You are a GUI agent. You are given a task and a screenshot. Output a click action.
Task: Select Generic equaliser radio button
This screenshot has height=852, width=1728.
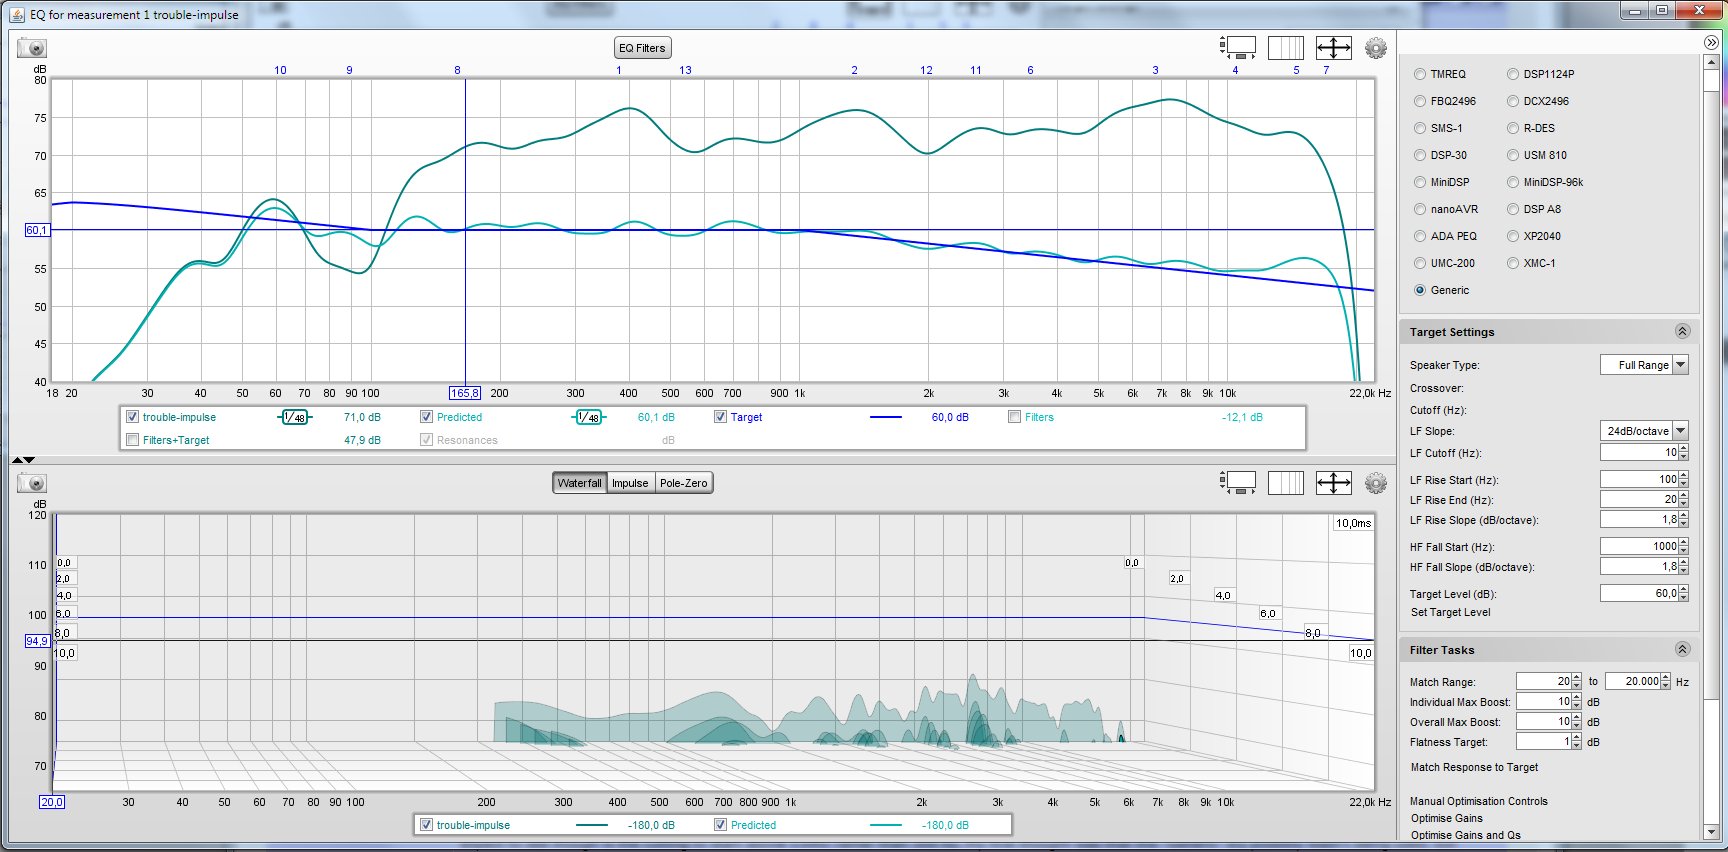(1420, 290)
